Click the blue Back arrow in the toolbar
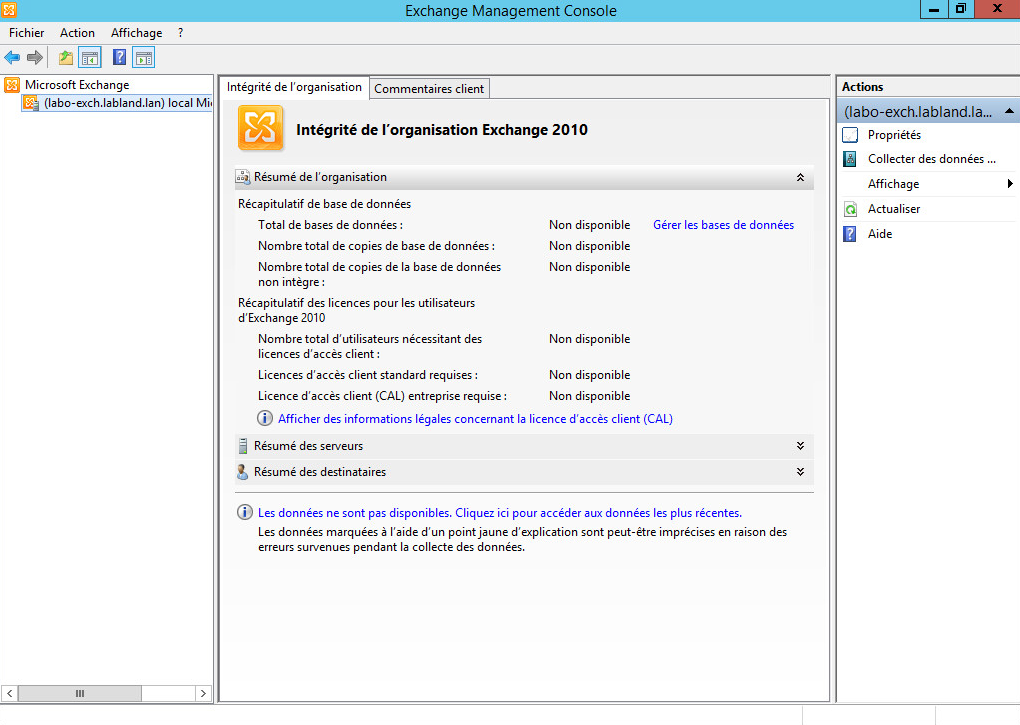 [x=12, y=57]
